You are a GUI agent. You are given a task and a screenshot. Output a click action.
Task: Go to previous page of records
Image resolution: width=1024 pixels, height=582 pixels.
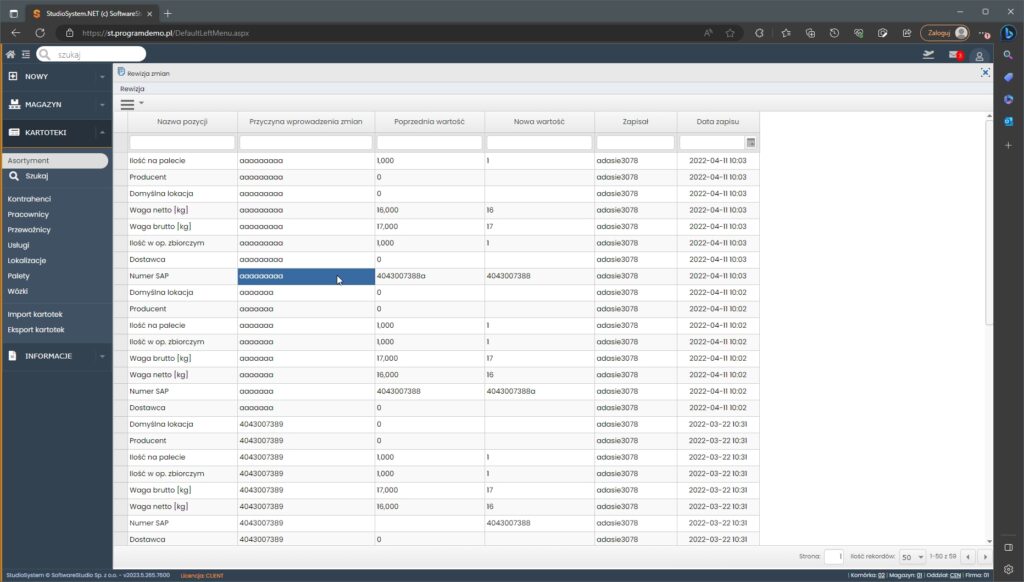[x=968, y=557]
